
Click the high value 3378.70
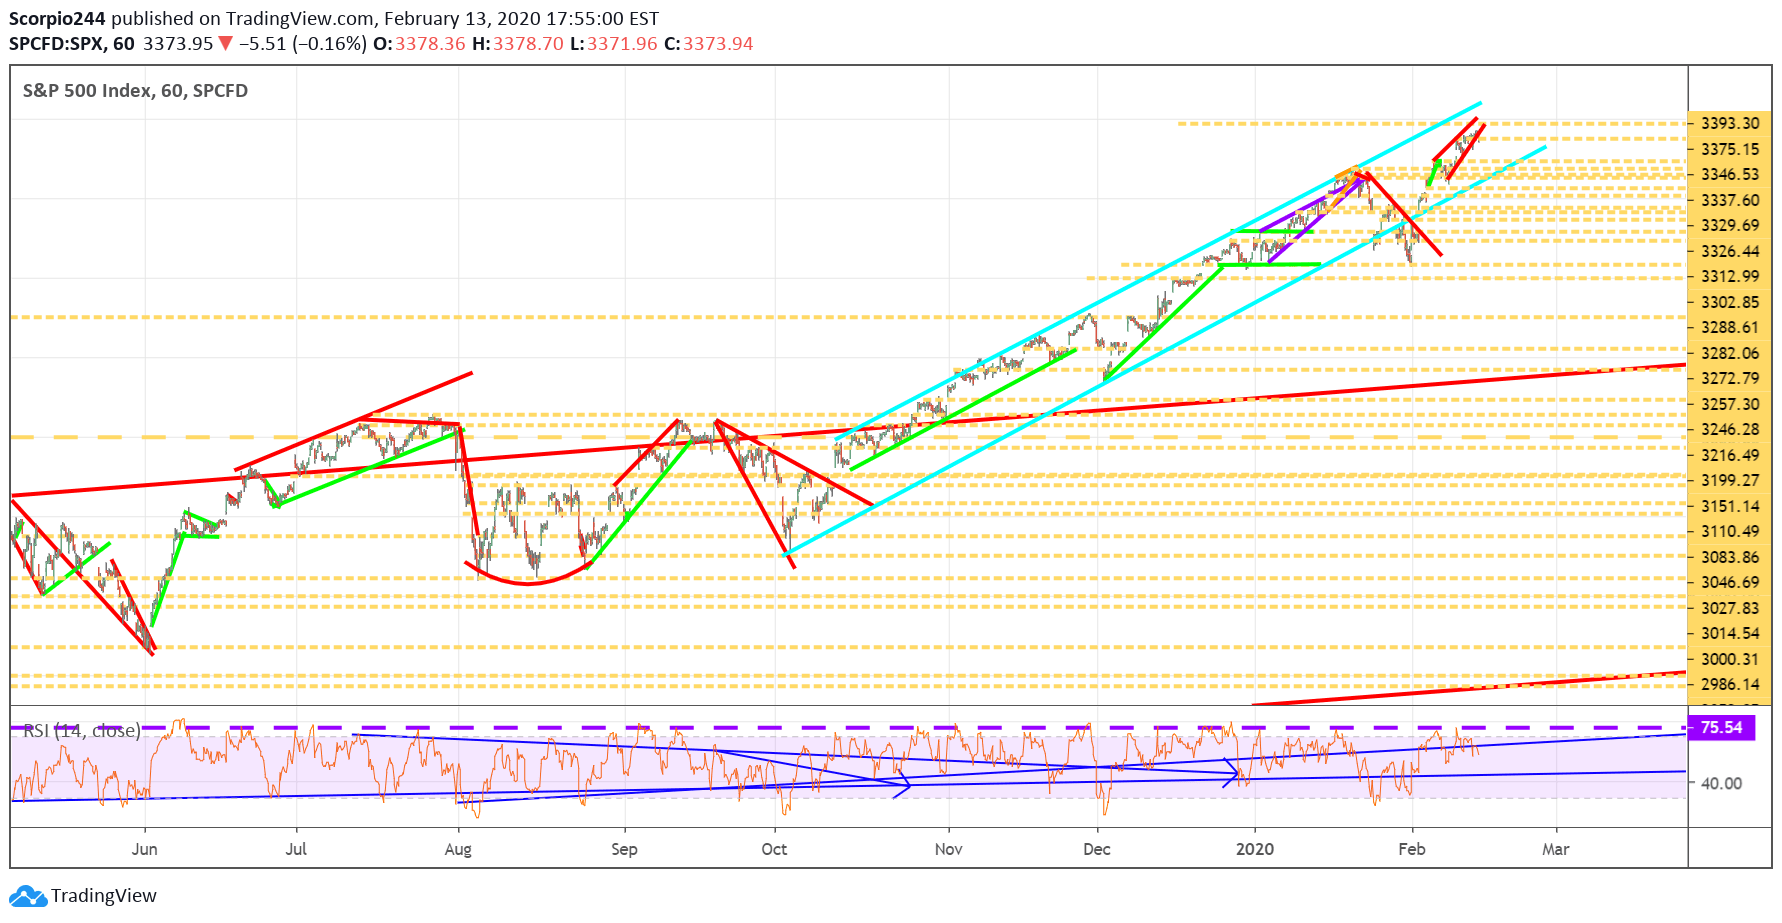(x=528, y=44)
